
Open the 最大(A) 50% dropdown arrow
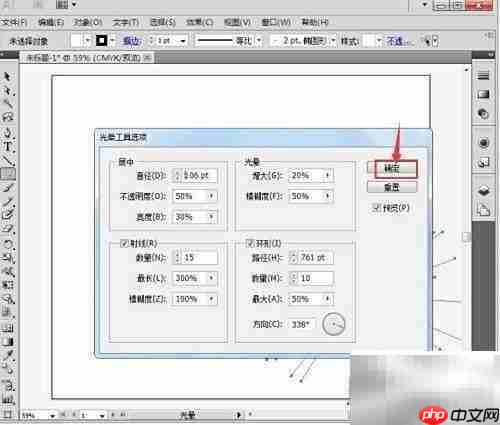328,299
